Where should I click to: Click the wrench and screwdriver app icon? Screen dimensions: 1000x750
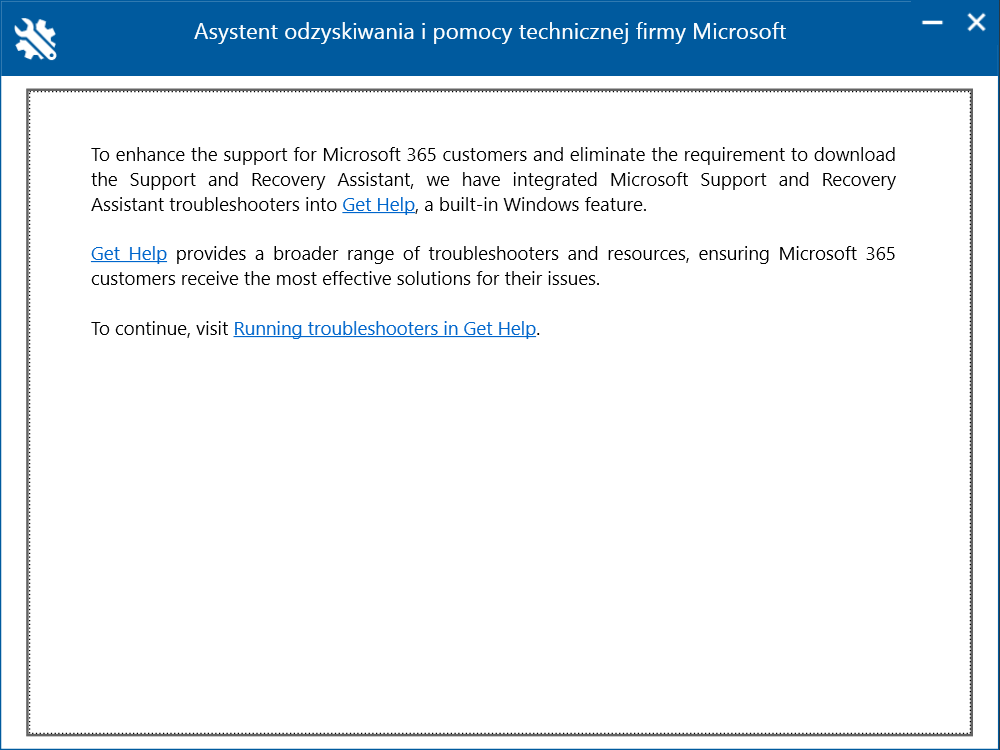click(x=36, y=39)
